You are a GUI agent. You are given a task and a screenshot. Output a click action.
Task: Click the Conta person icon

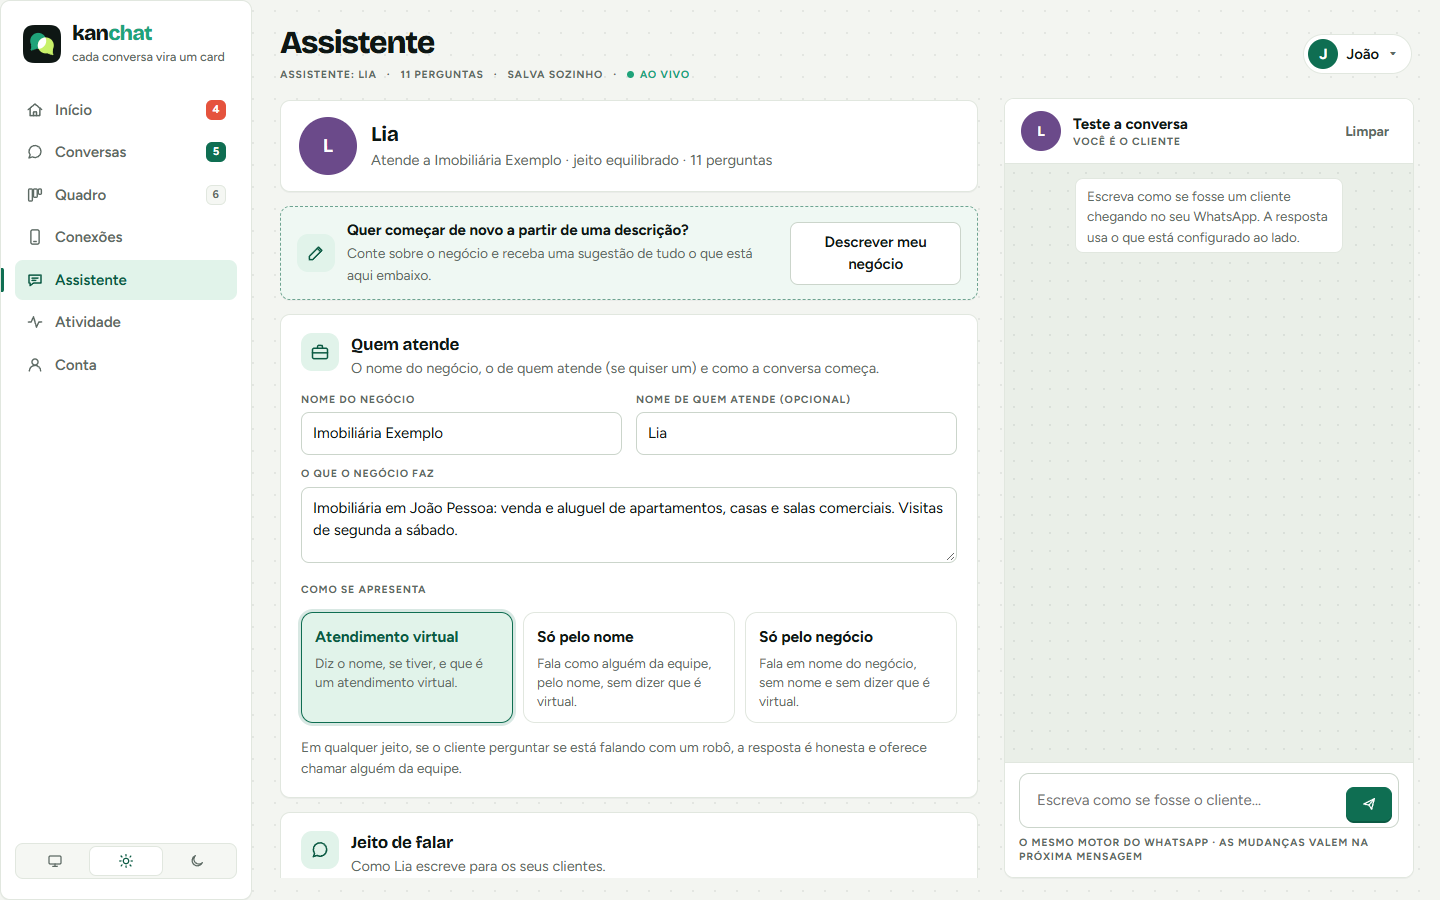tap(35, 365)
